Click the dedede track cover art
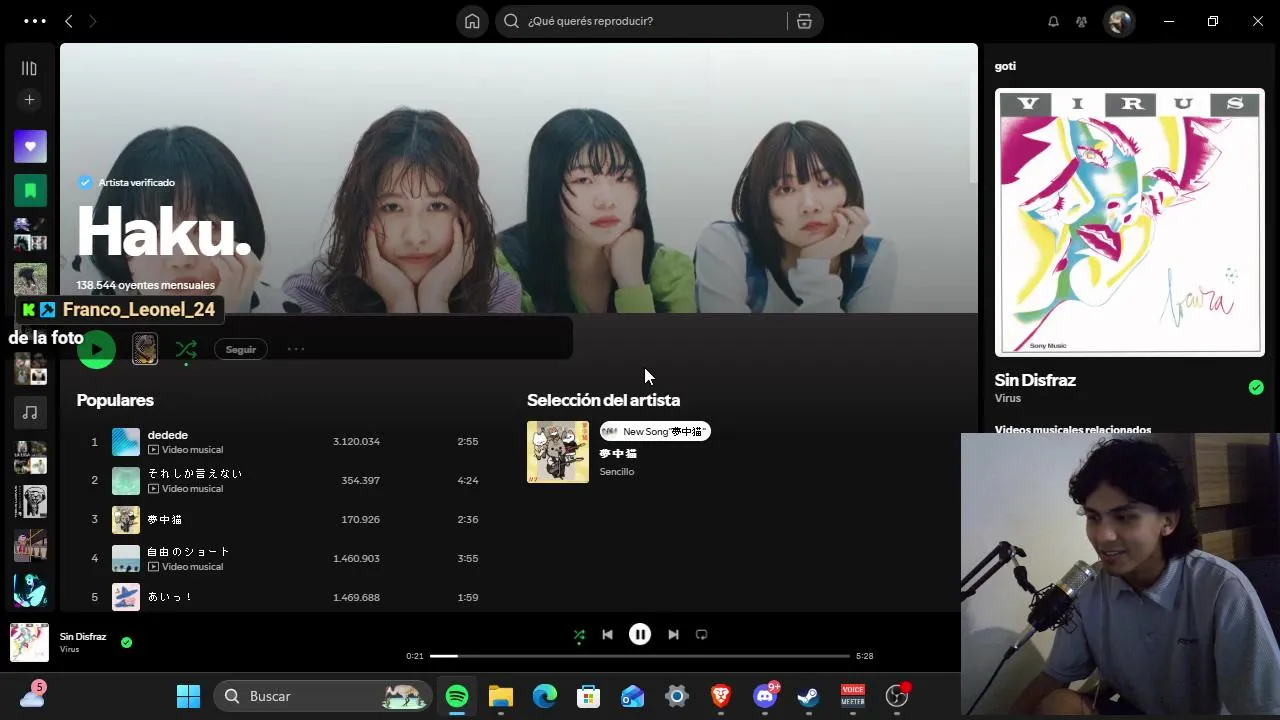The height and width of the screenshot is (720, 1280). click(x=126, y=442)
